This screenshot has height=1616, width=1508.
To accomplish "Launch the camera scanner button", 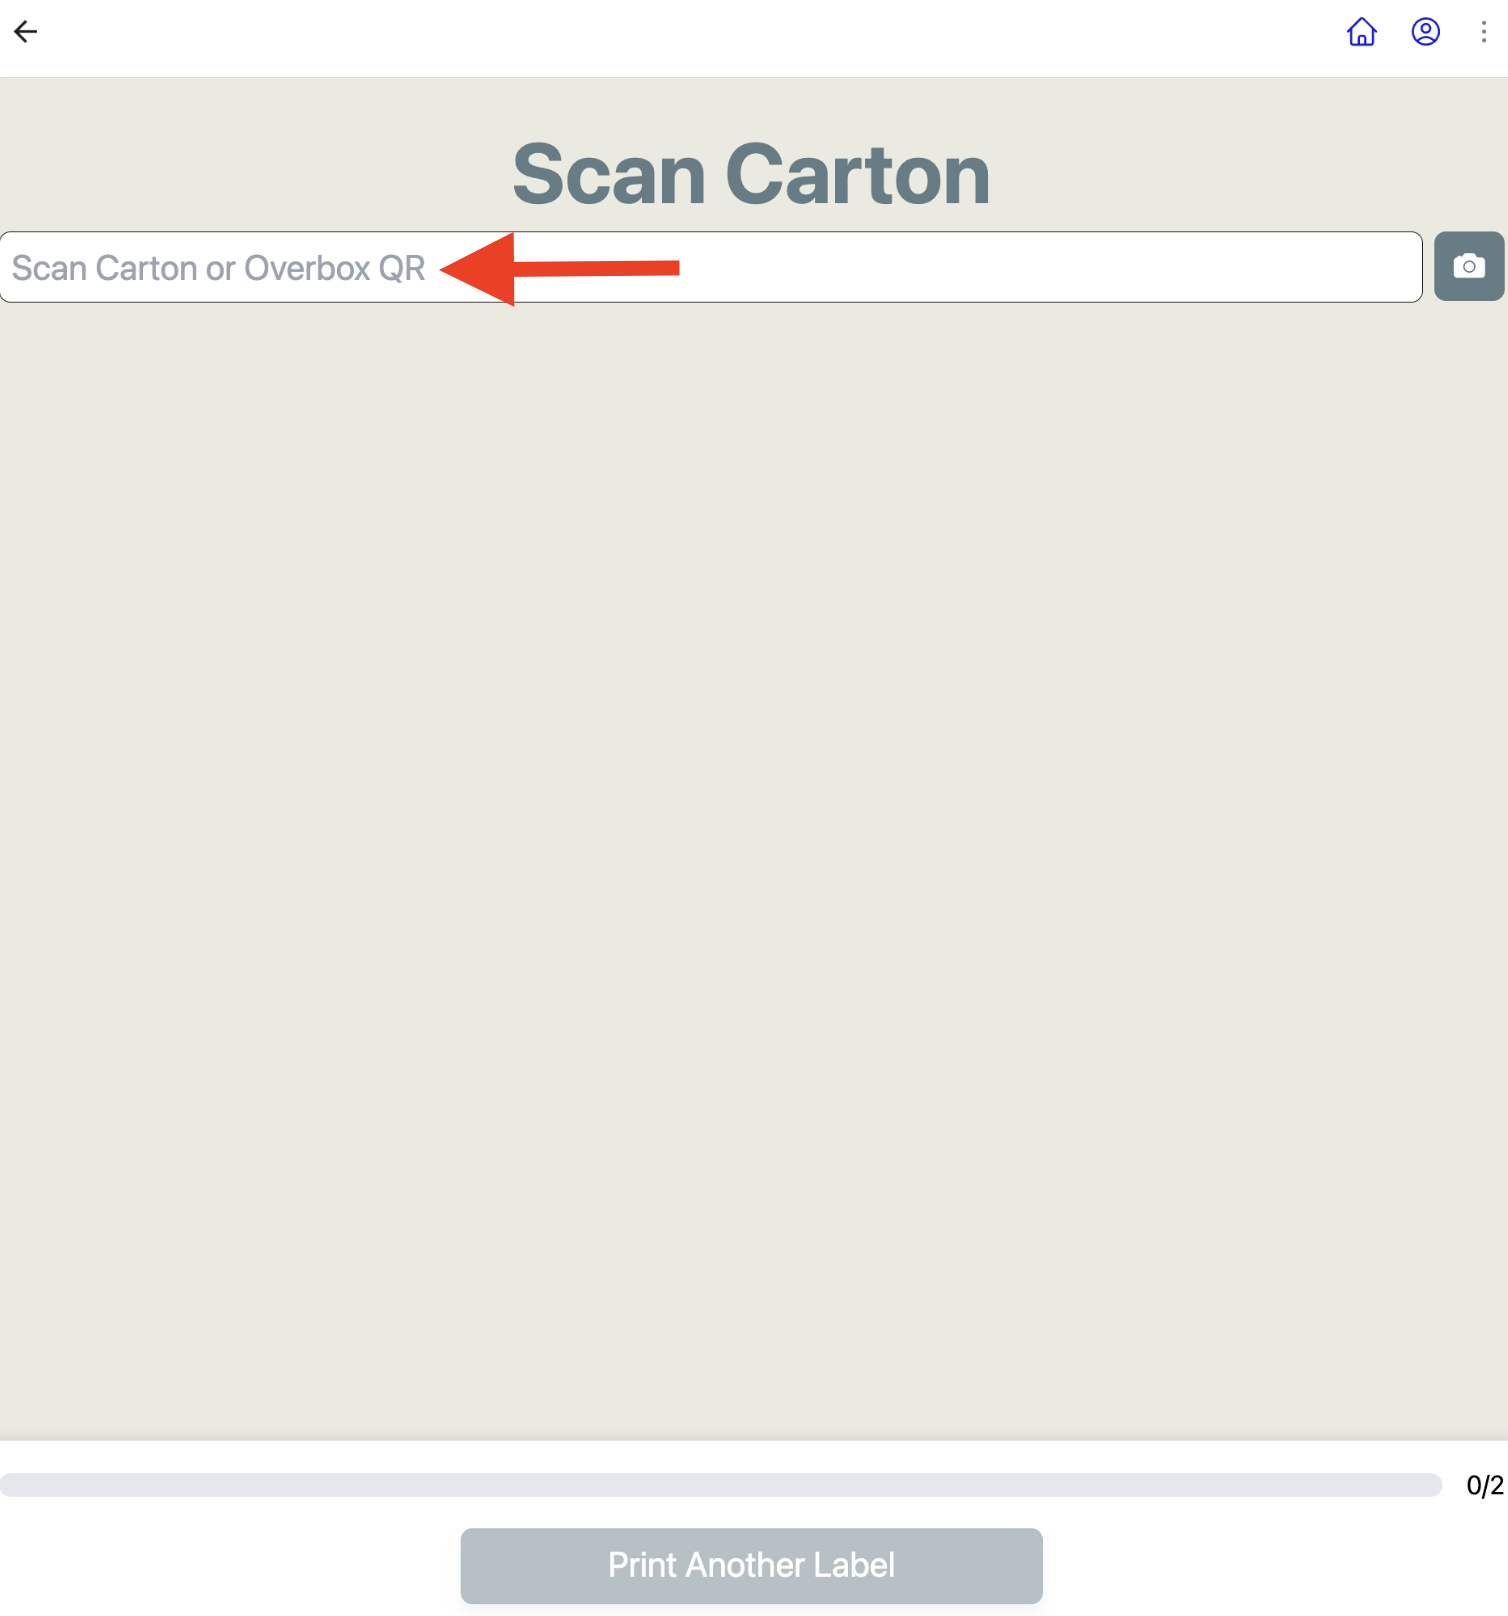I will [1469, 266].
